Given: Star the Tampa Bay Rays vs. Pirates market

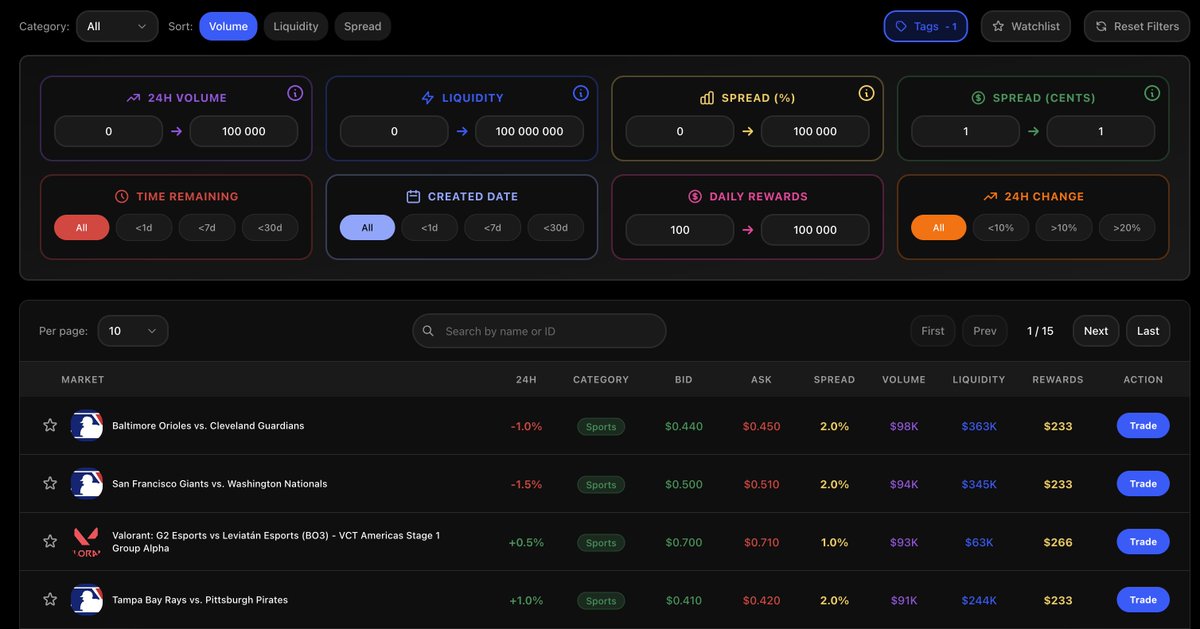Looking at the screenshot, I should [x=50, y=600].
